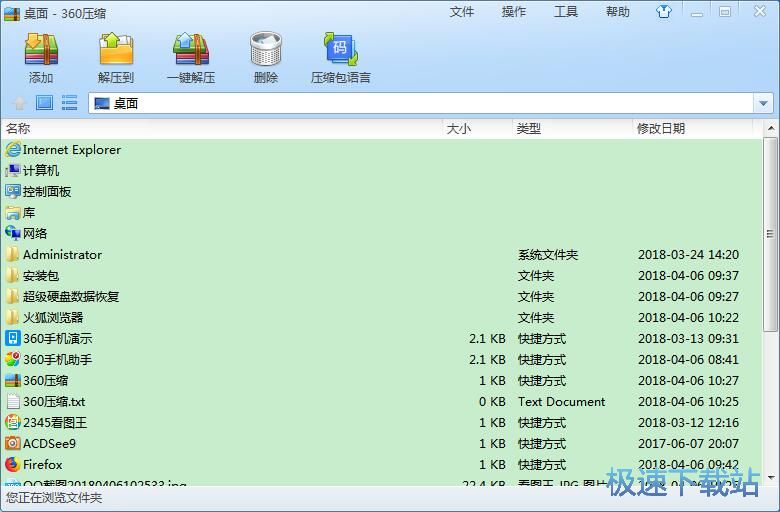The image size is (780, 512).
Task: Select the Internet Explorer icon
Action: tap(13, 149)
